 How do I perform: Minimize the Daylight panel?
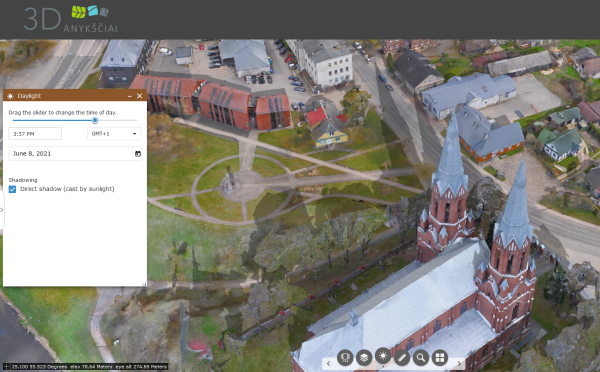pyautogui.click(x=130, y=96)
